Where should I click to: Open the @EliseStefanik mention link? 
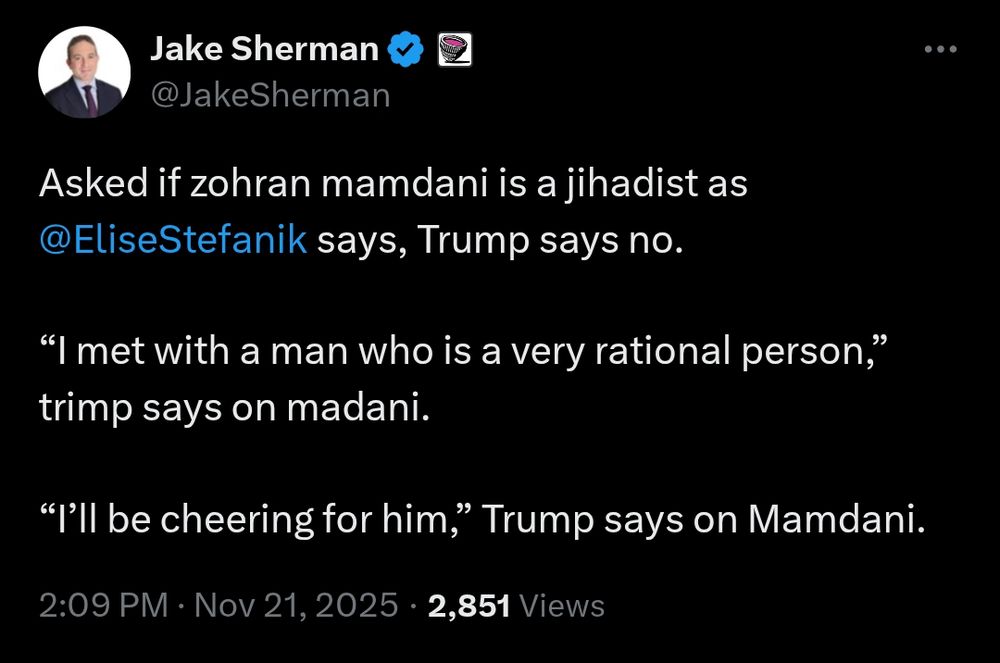(173, 241)
